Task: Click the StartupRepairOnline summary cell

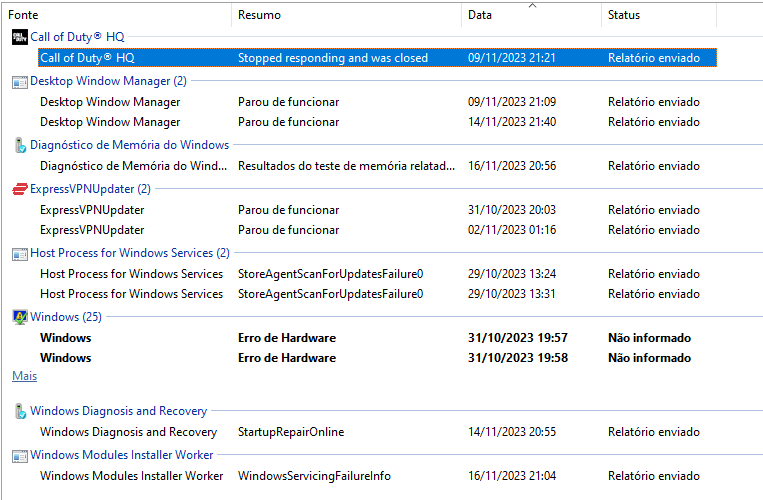Action: (x=291, y=432)
